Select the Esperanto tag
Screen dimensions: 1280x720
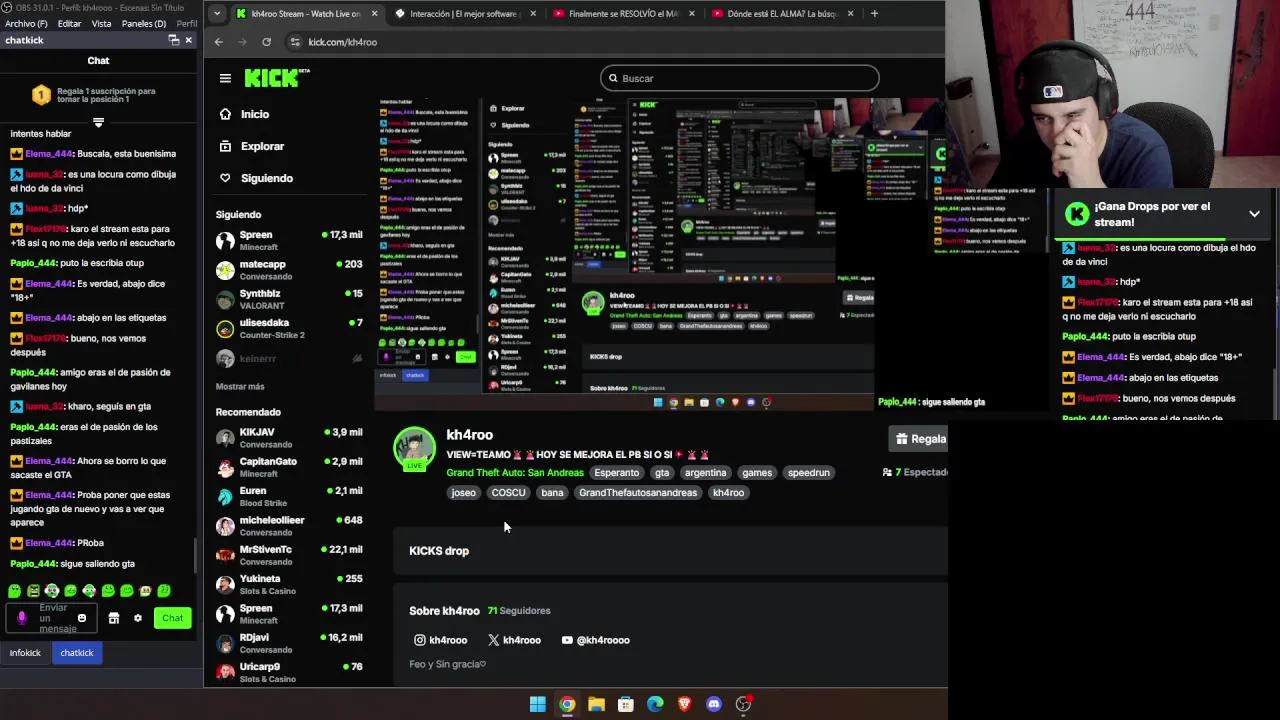(616, 473)
